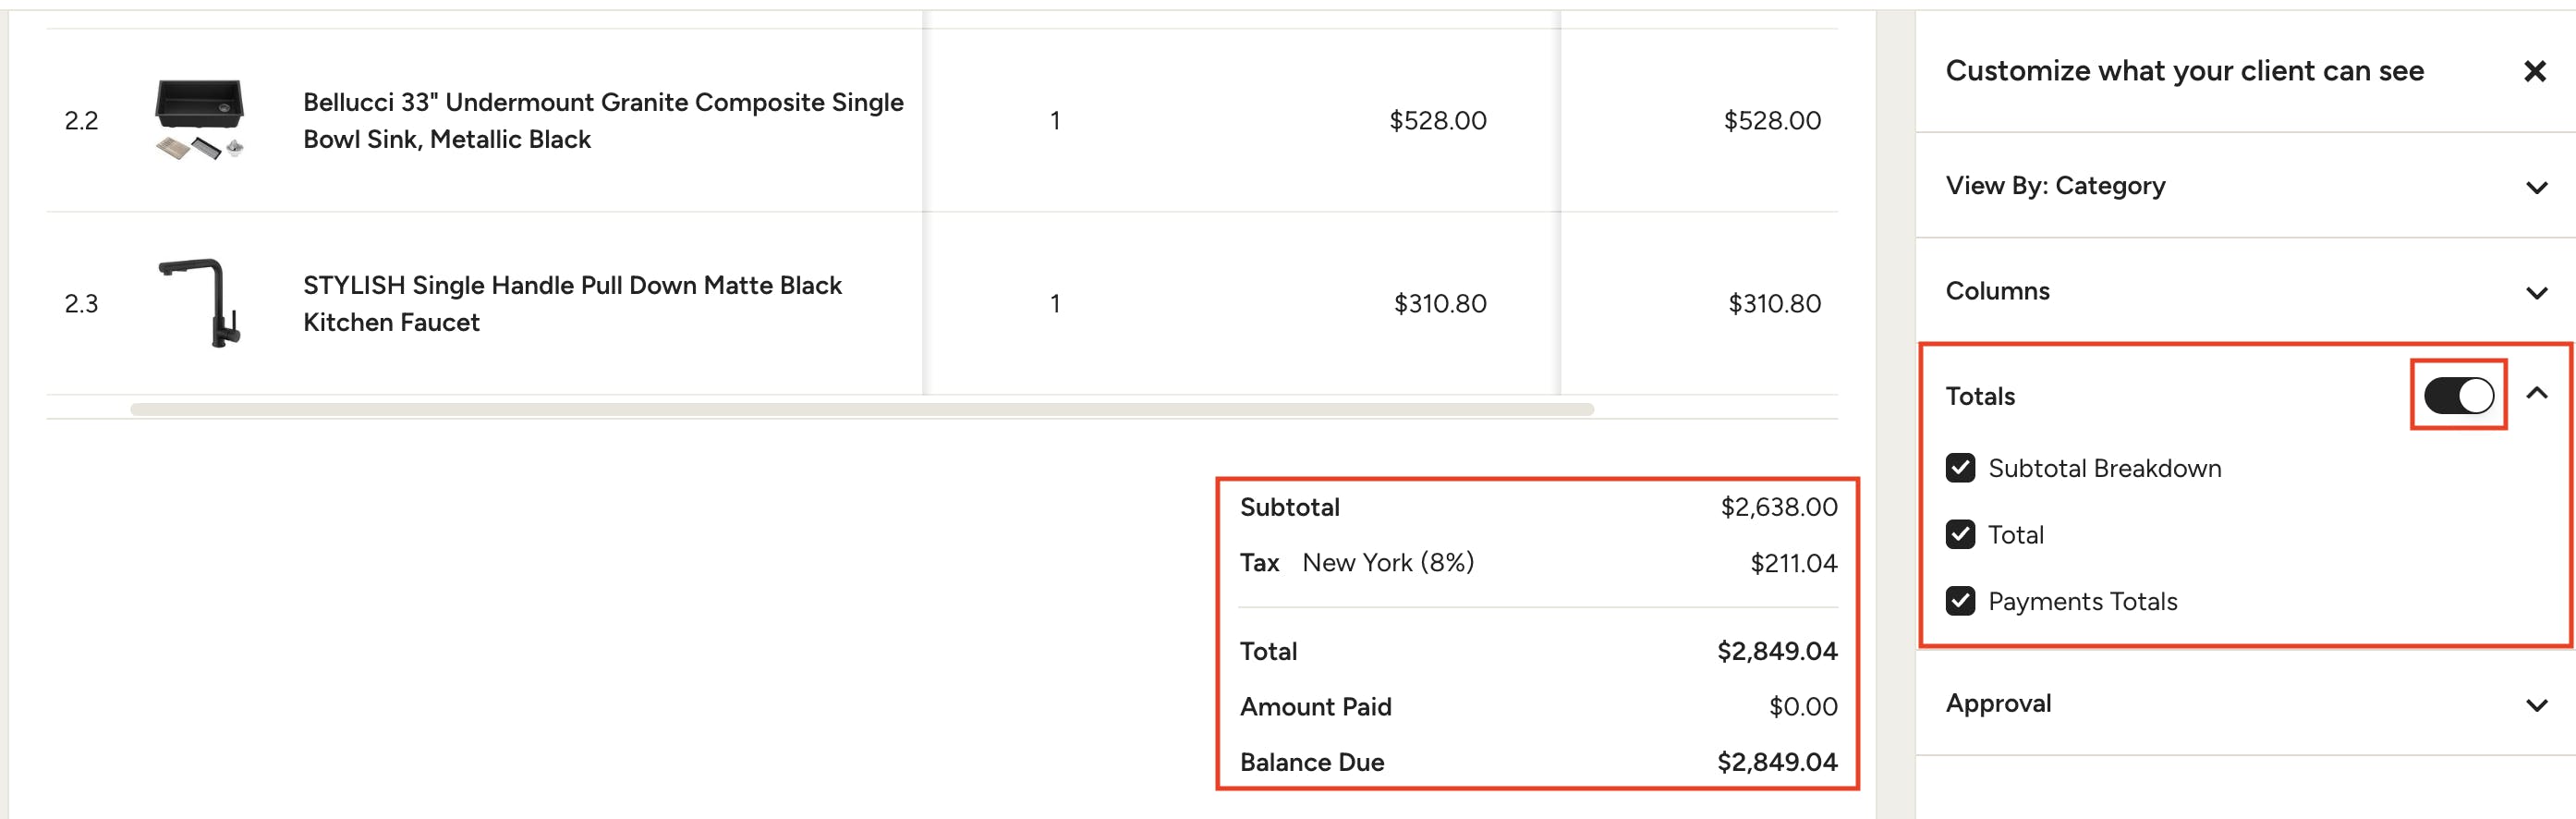
Task: Close the Customize client view panel
Action: [2534, 71]
